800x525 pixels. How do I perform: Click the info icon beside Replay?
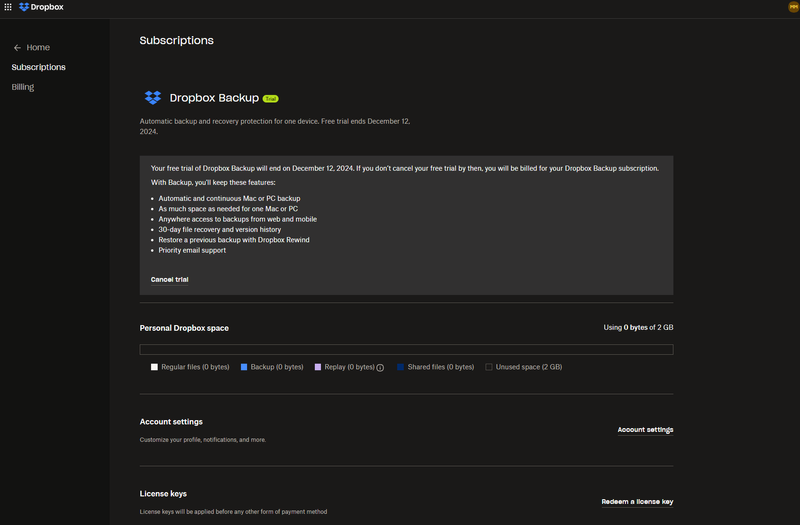(x=380, y=368)
